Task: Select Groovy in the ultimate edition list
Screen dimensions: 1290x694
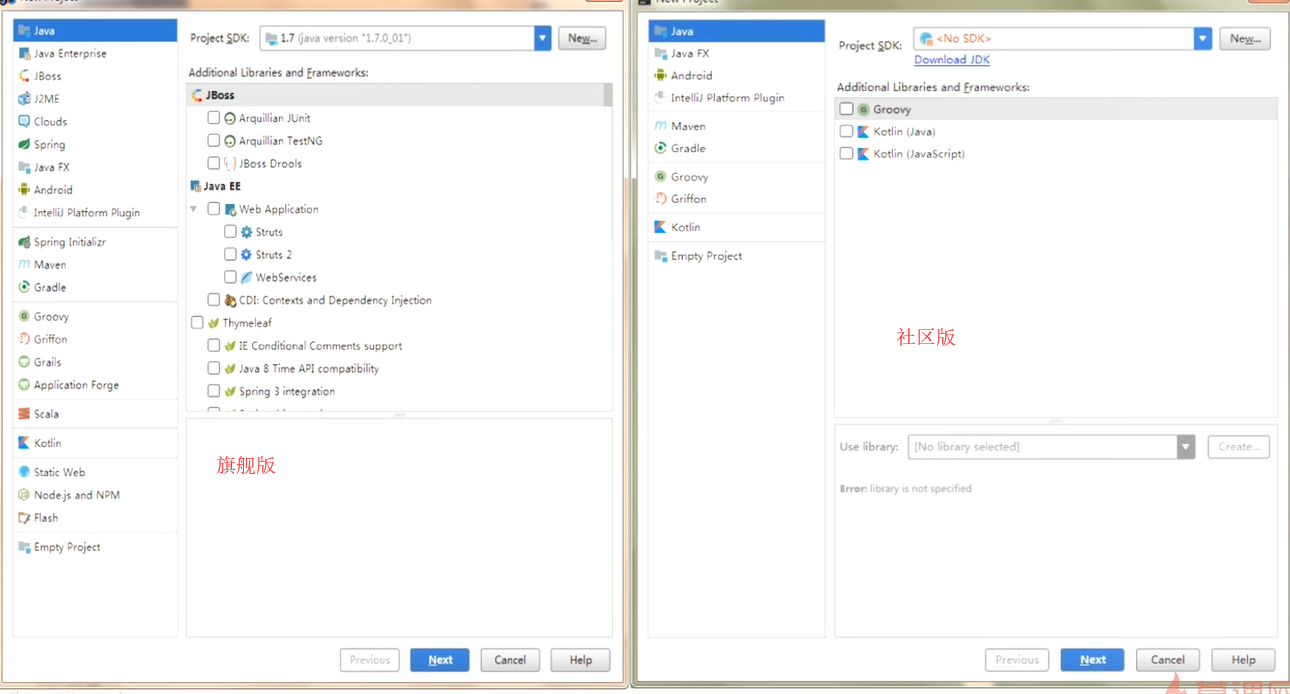Action: (x=51, y=317)
